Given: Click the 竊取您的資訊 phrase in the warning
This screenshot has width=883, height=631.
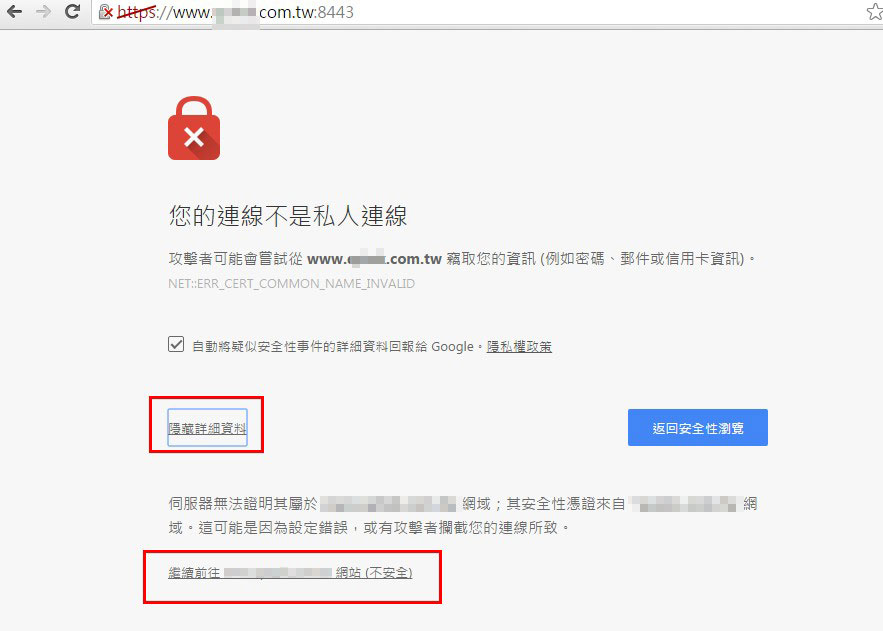Looking at the screenshot, I should (x=491, y=259).
